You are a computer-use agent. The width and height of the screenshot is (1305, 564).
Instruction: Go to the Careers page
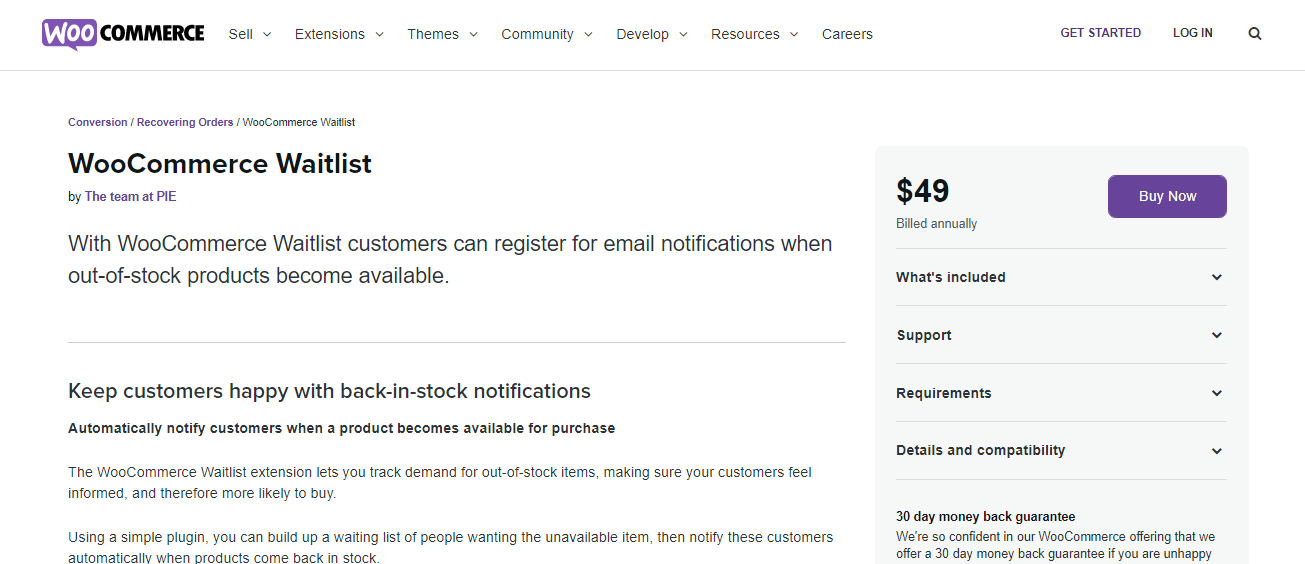847,34
